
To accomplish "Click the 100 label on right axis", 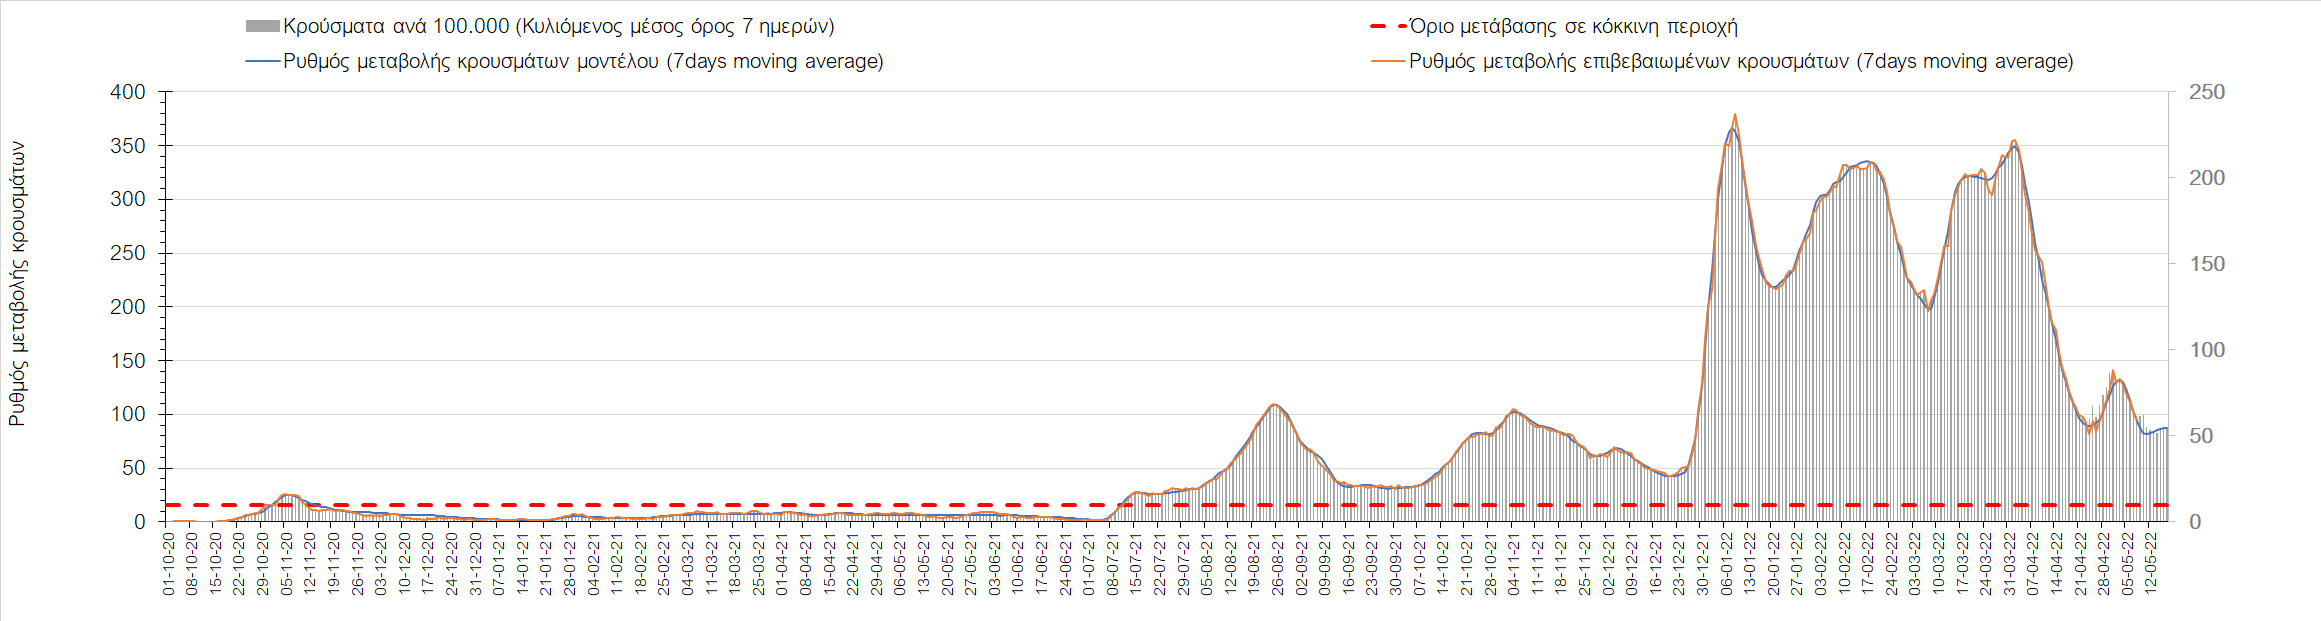I will [2206, 350].
